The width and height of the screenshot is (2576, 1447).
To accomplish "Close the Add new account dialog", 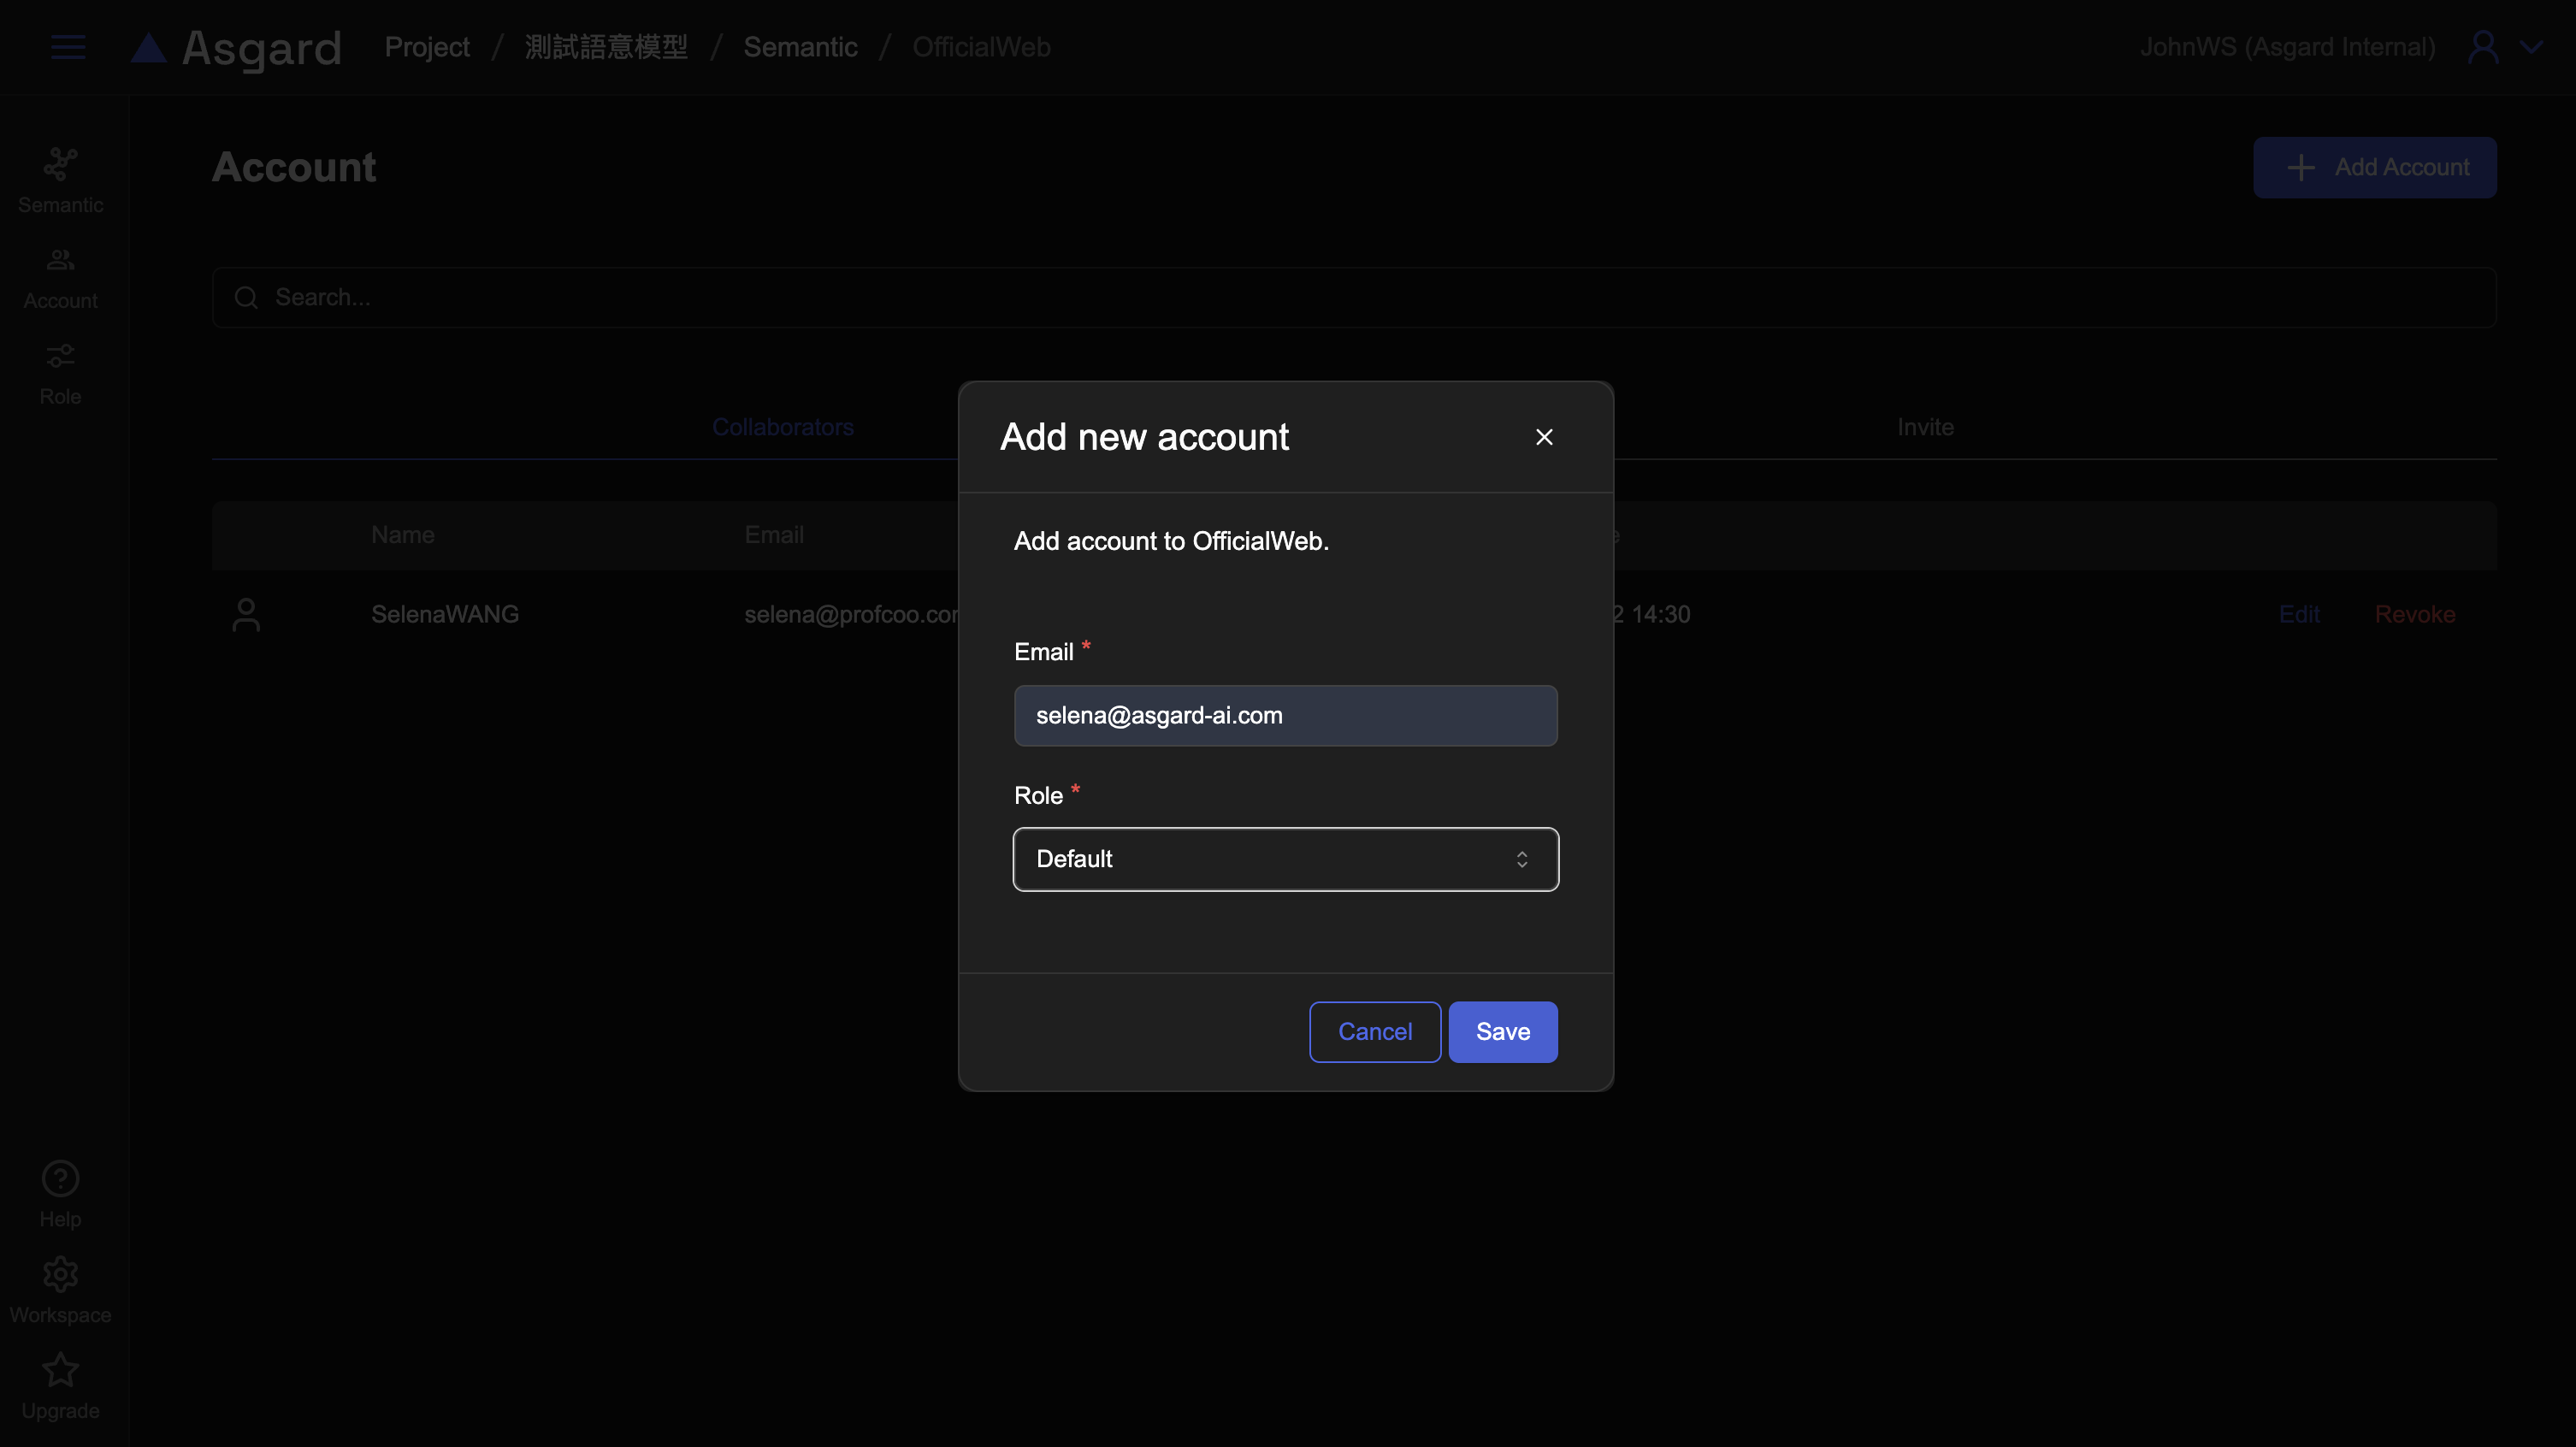I will (x=1544, y=437).
